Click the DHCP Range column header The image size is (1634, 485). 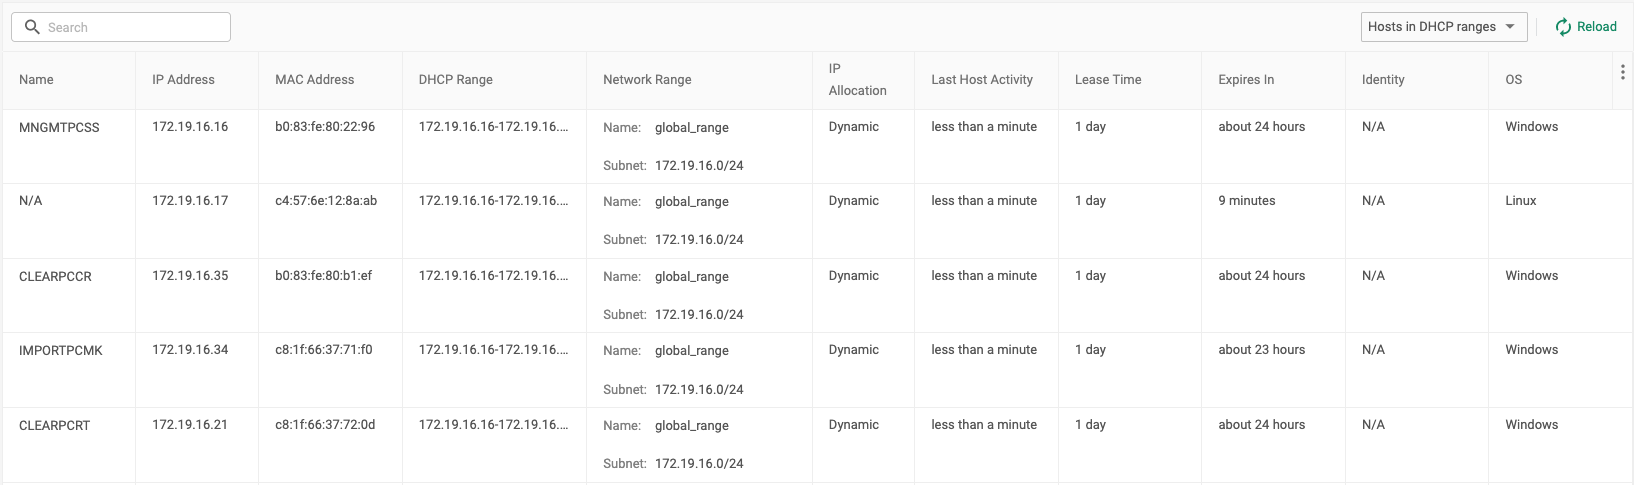tap(455, 80)
